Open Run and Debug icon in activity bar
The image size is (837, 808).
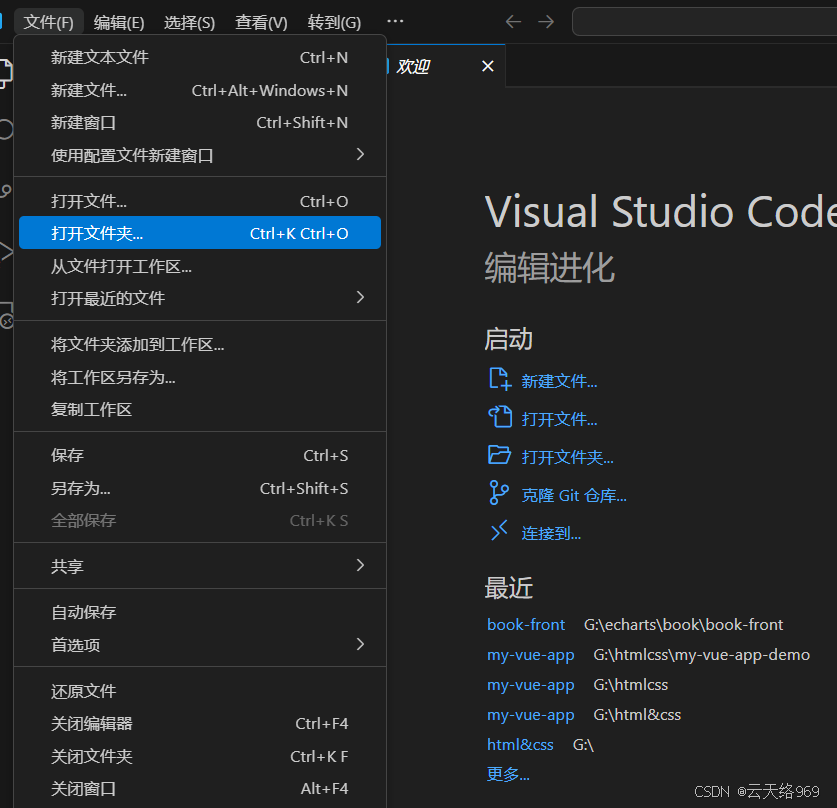coord(5,252)
